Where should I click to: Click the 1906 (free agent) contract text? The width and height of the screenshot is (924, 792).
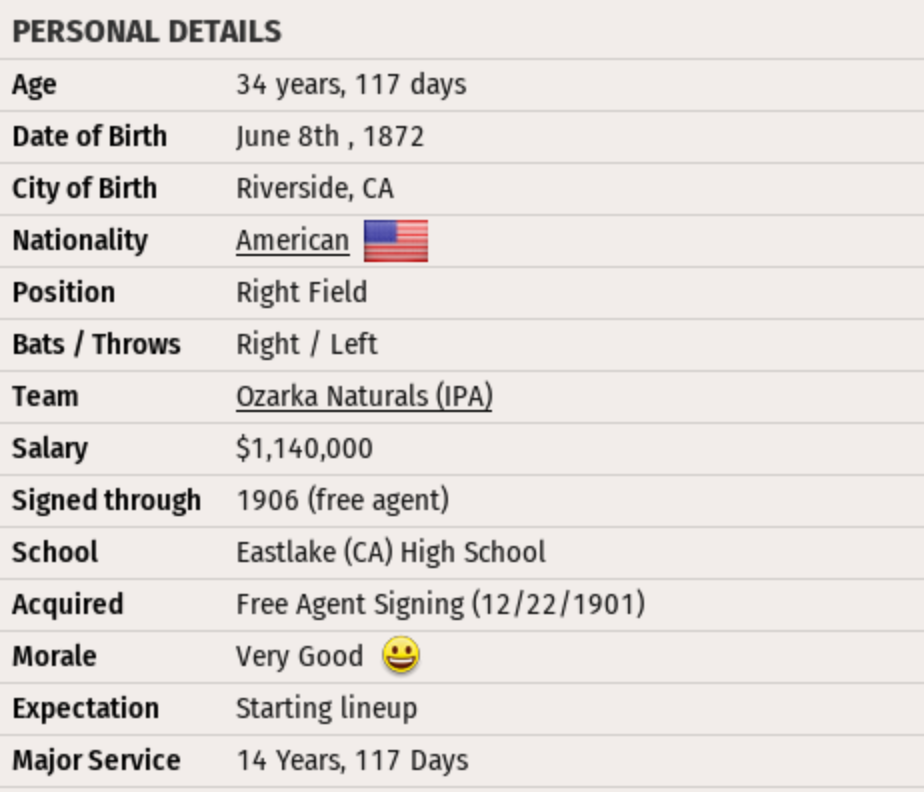point(342,501)
